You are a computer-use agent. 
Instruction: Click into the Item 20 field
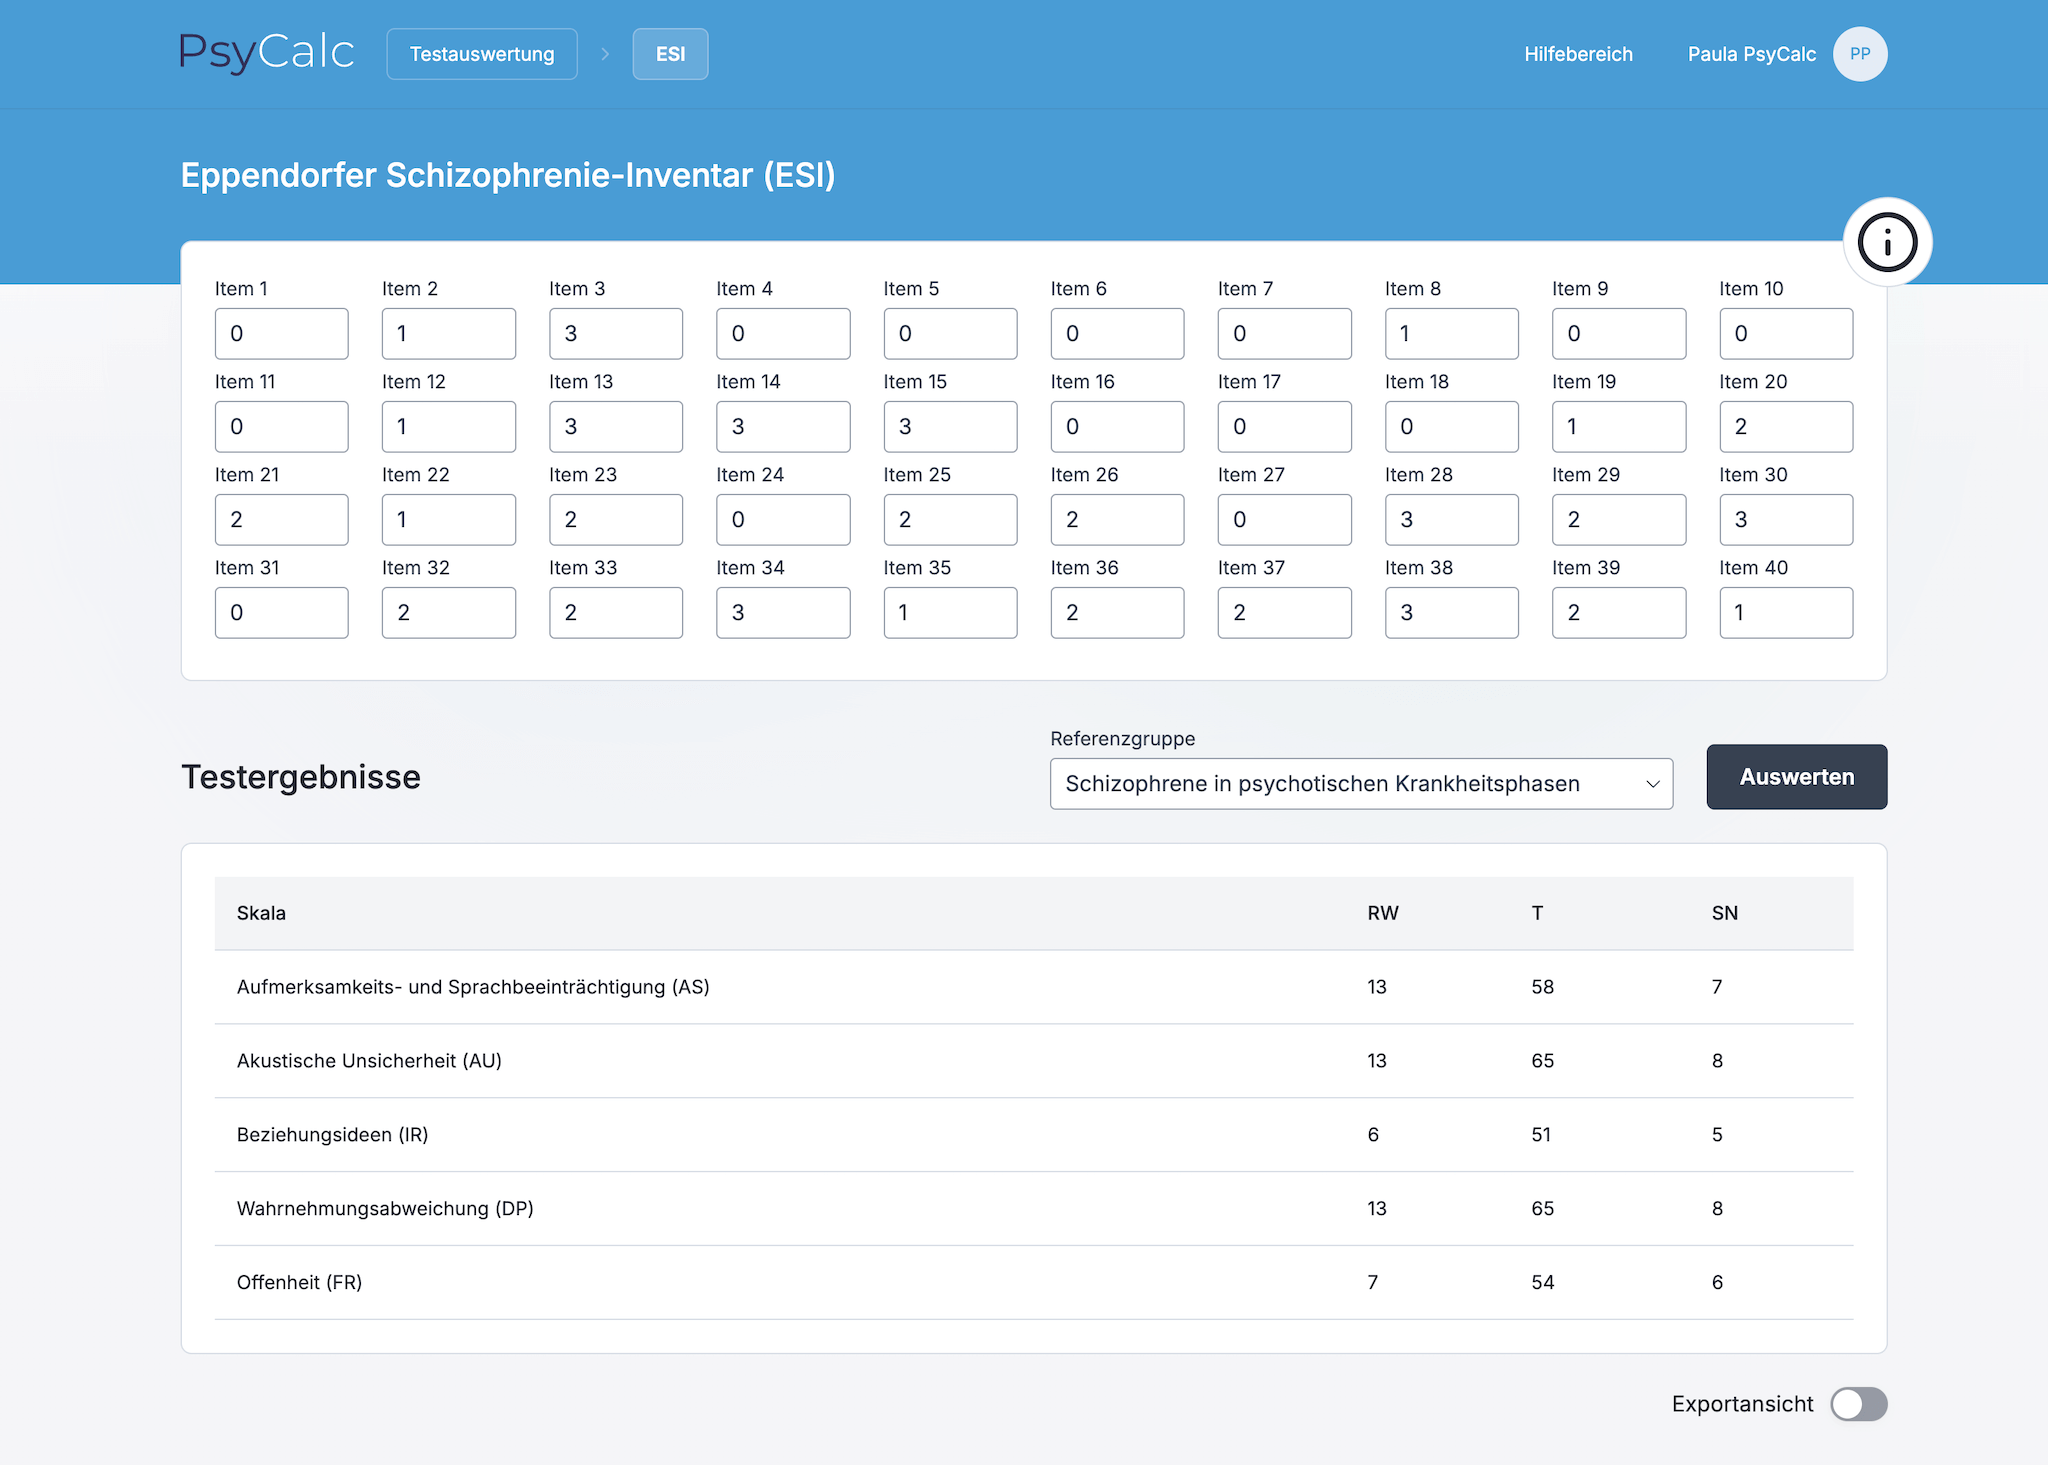tap(1785, 427)
